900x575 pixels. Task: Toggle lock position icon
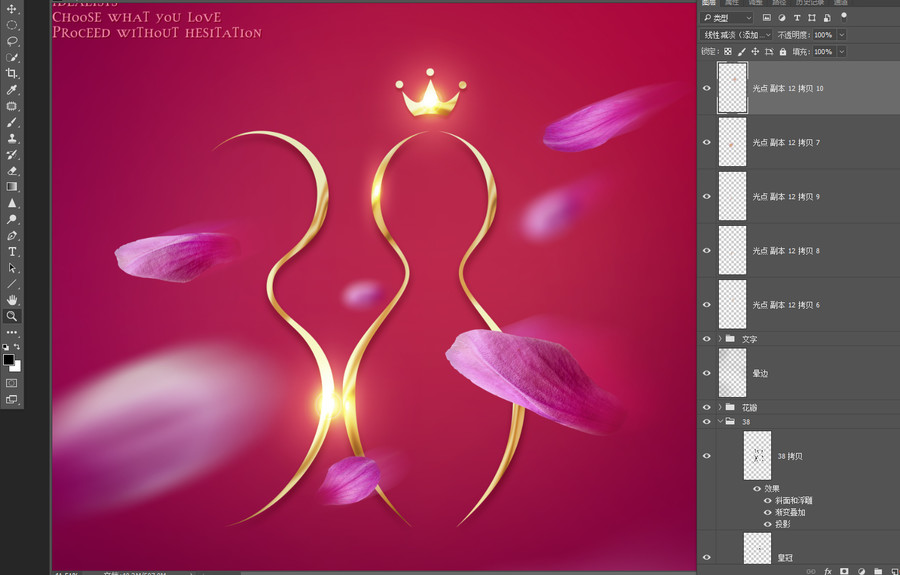click(x=755, y=52)
